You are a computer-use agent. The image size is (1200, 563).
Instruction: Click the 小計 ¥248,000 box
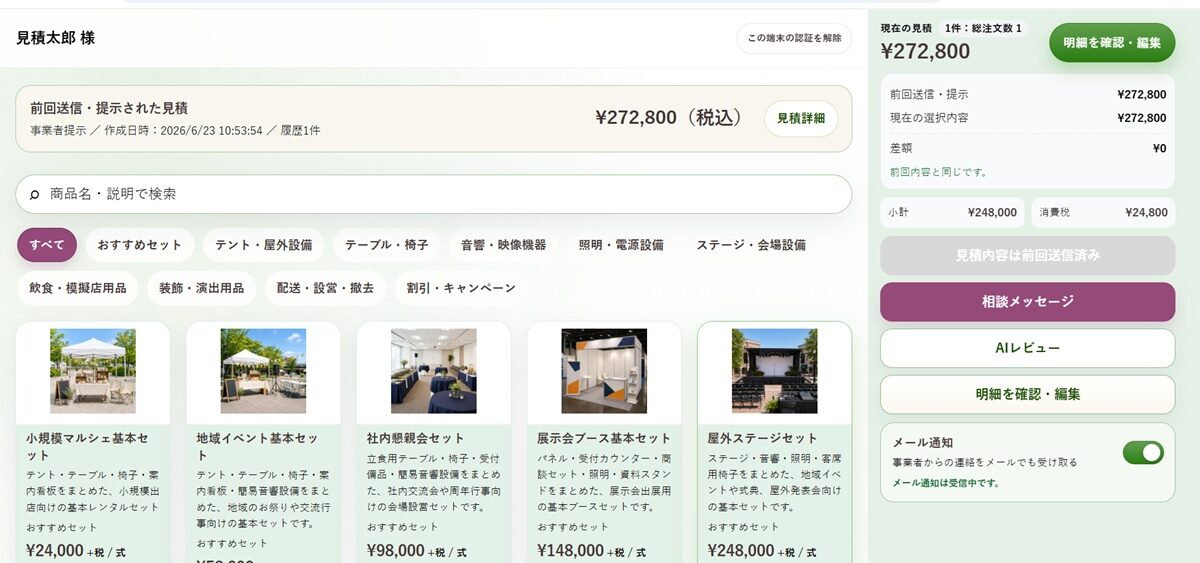point(952,212)
